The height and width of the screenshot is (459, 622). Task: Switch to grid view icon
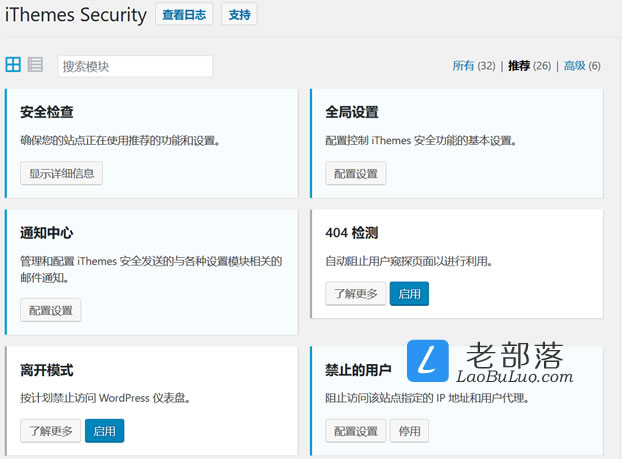pos(13,64)
